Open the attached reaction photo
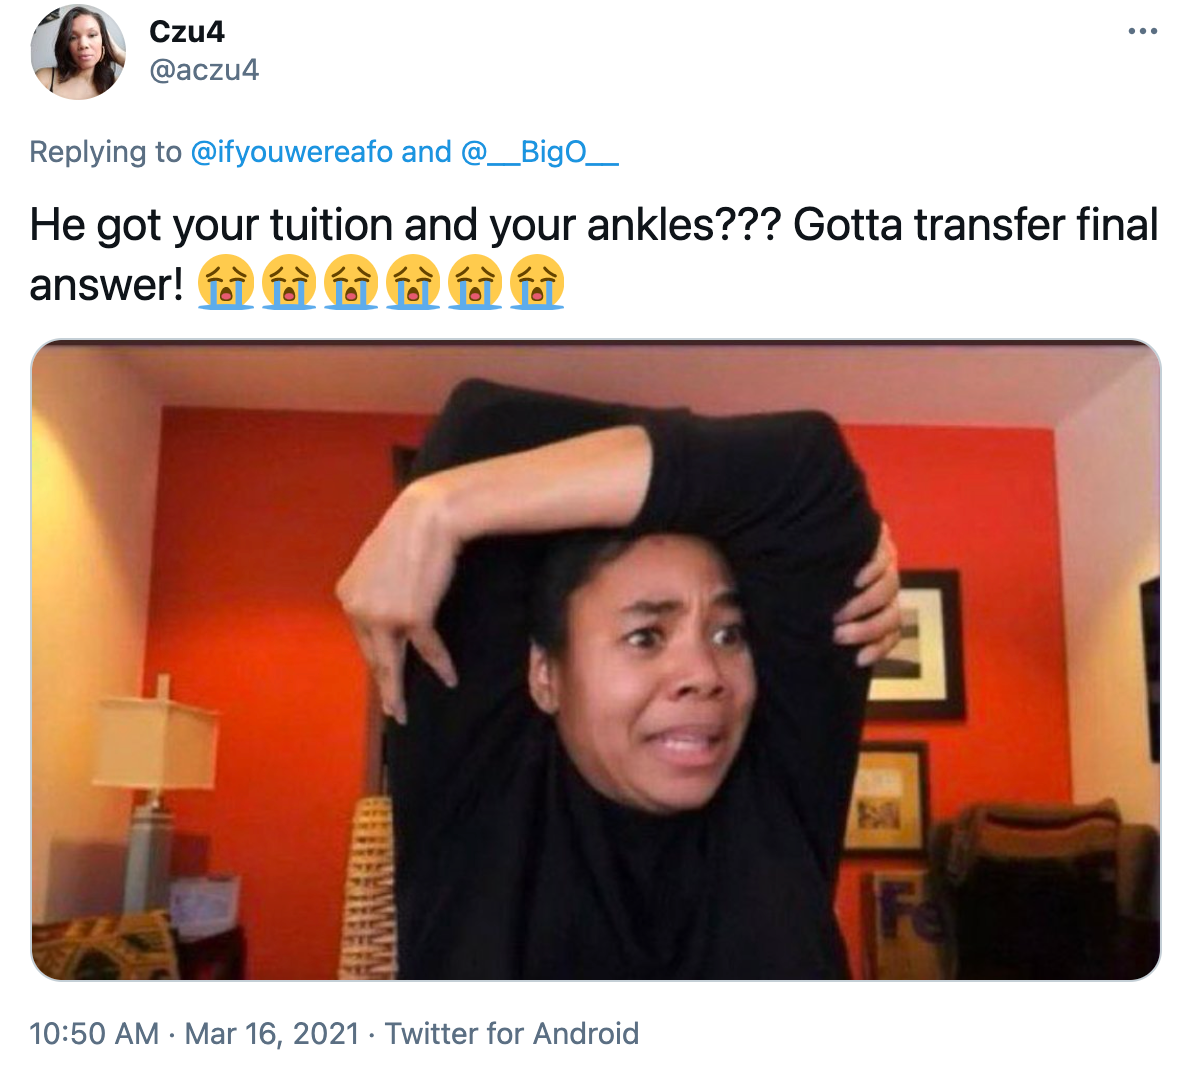Image resolution: width=1192 pixels, height=1084 pixels. (596, 660)
